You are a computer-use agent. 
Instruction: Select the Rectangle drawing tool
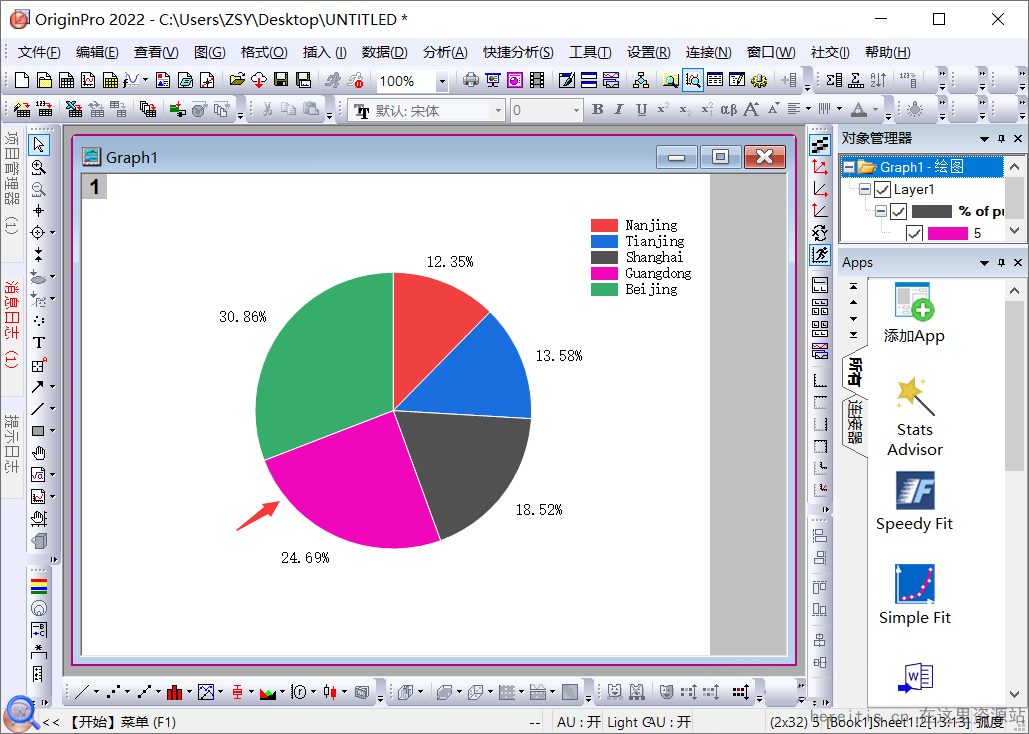37,431
